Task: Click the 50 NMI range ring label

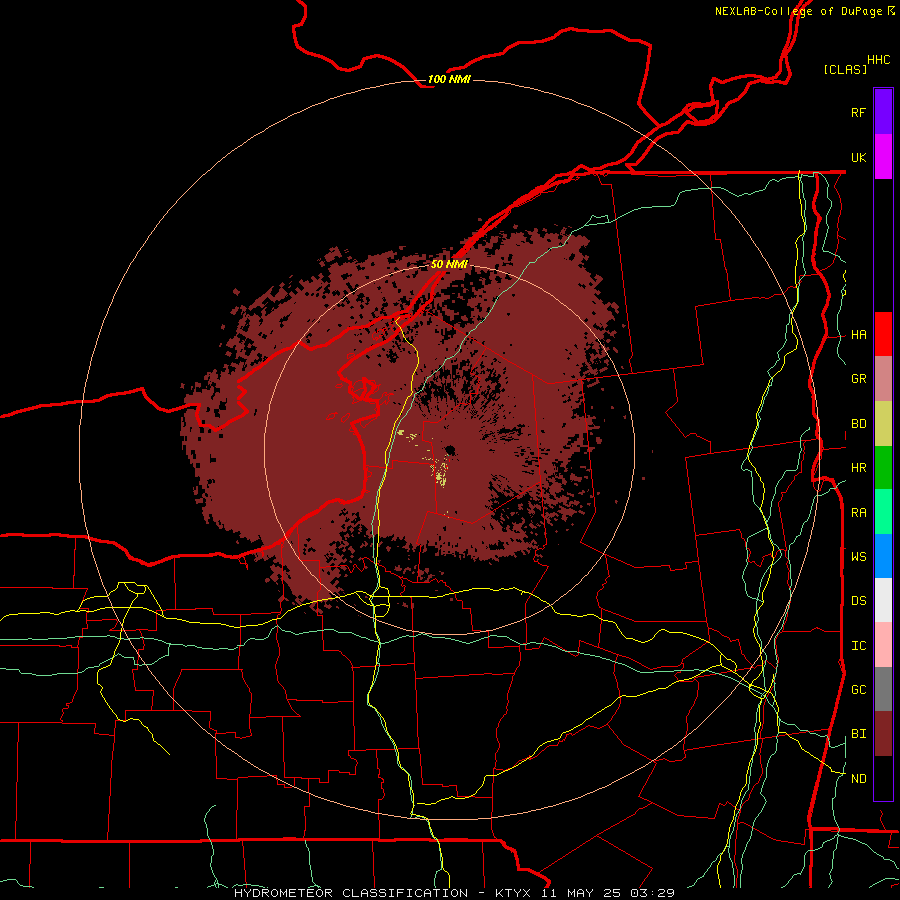Action: tap(449, 264)
